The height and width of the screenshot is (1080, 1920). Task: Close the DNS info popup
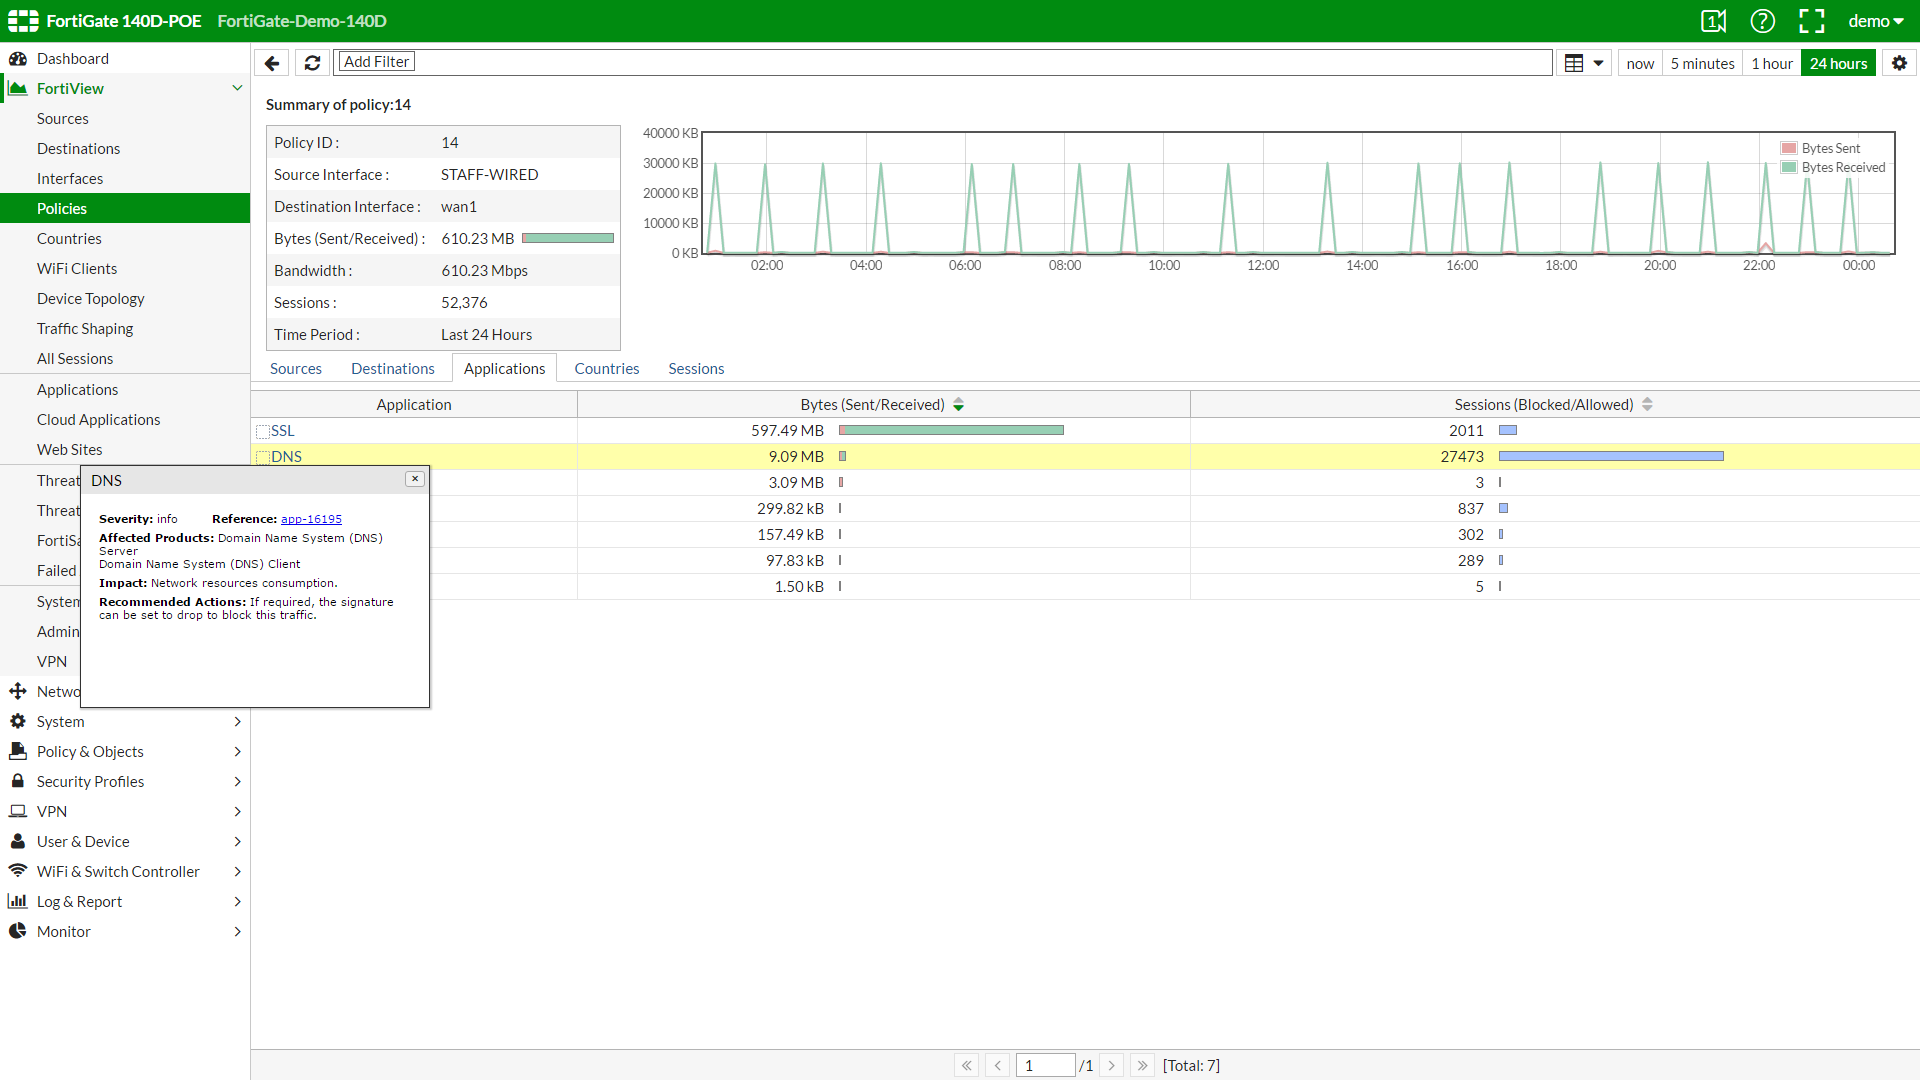tap(415, 479)
